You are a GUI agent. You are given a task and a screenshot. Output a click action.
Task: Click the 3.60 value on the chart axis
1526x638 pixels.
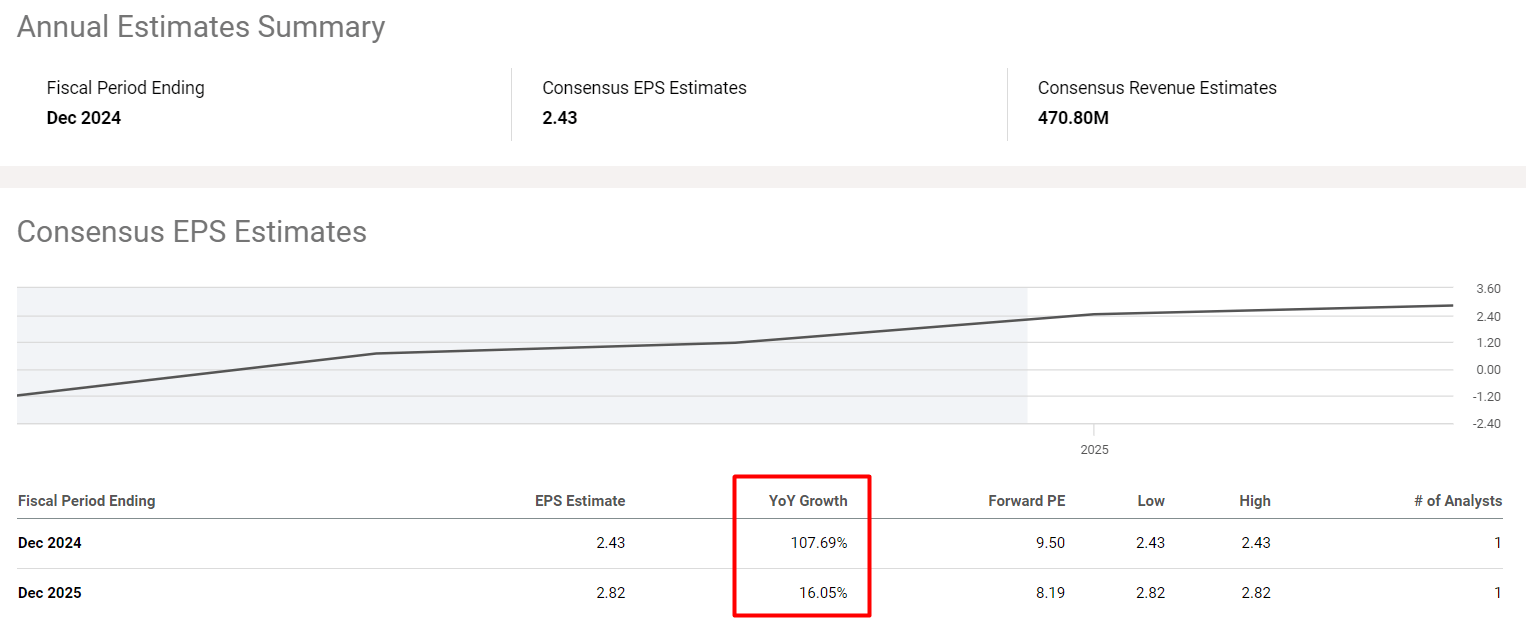1486,288
